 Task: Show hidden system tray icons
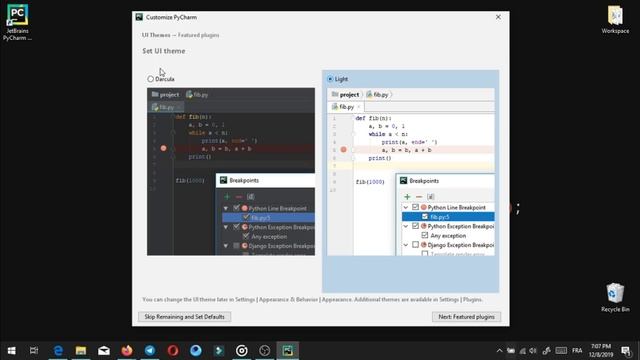[x=499, y=351]
